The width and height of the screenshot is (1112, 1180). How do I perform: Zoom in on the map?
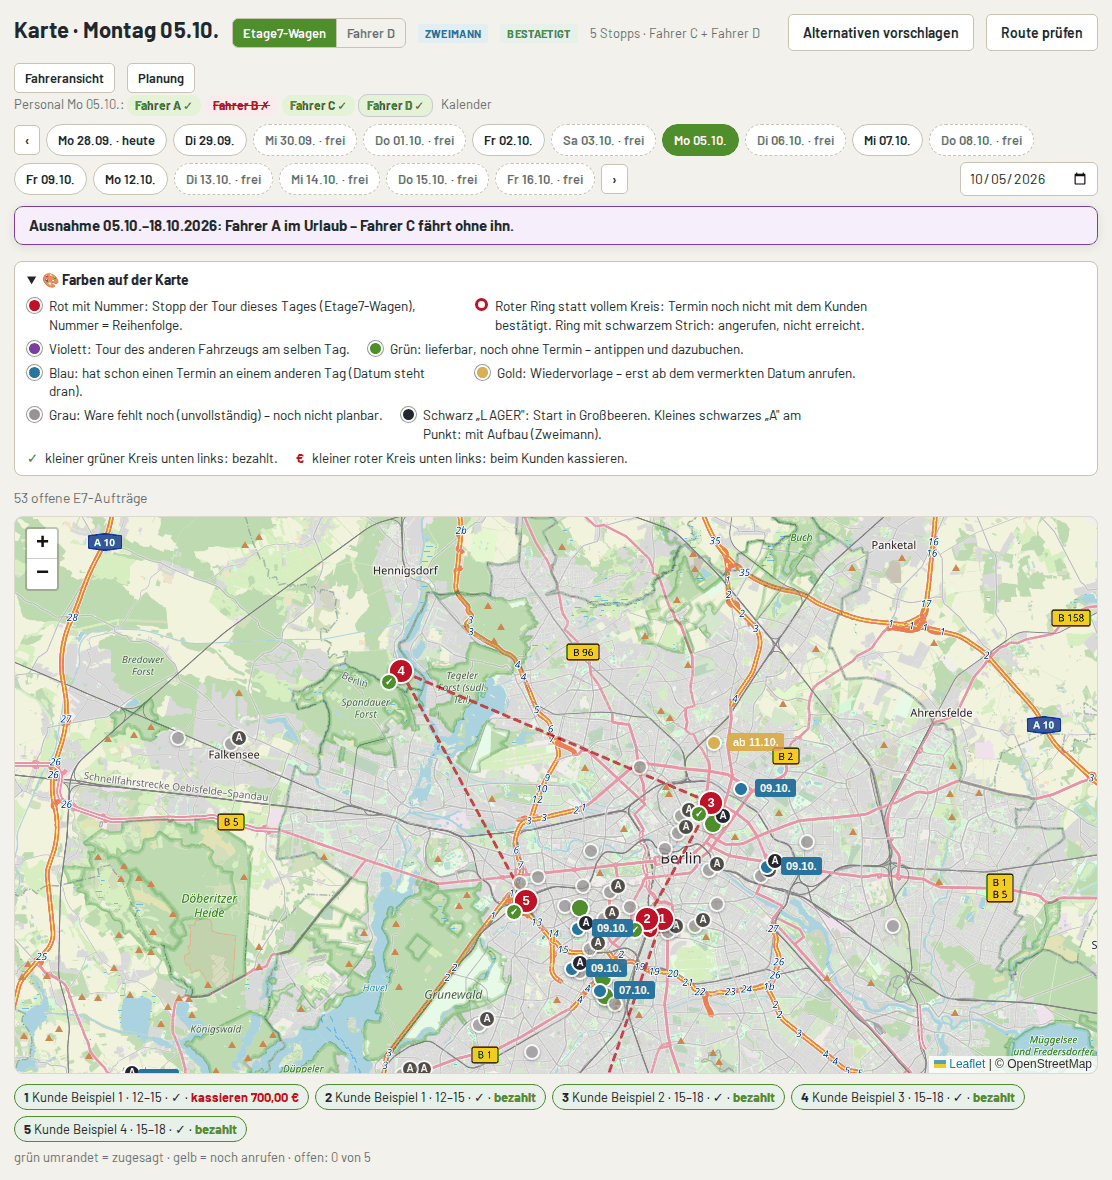coord(42,542)
